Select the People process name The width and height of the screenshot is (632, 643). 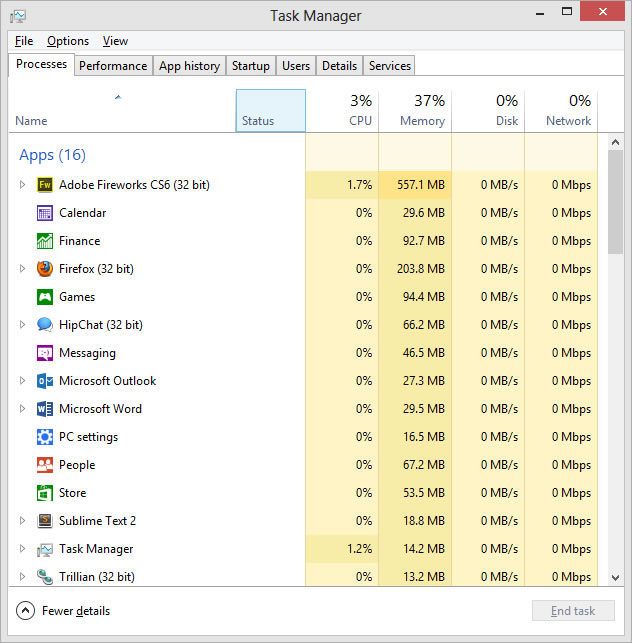point(77,465)
